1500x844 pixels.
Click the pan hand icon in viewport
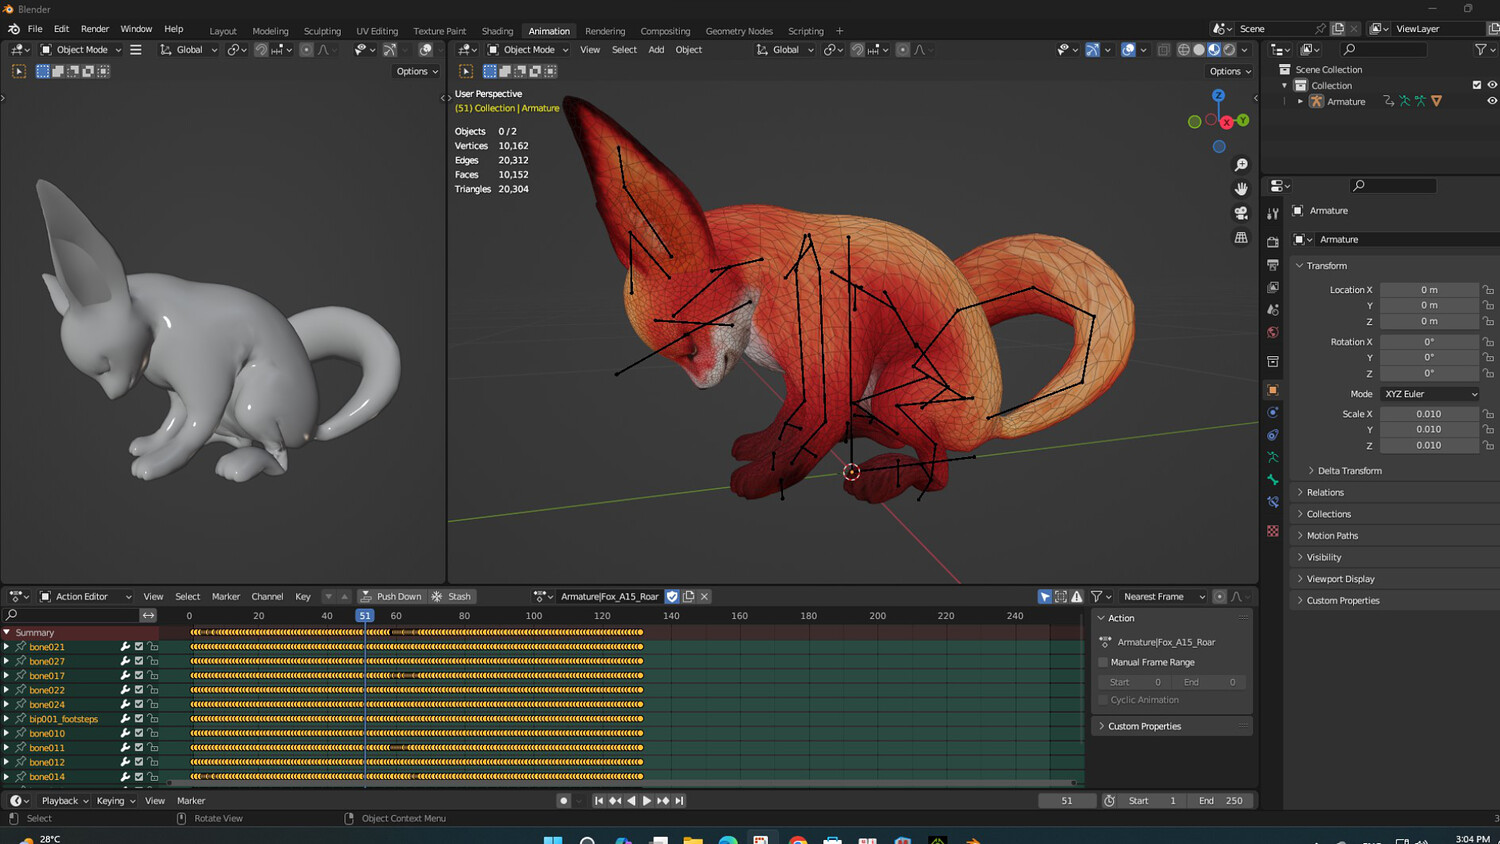pyautogui.click(x=1241, y=189)
